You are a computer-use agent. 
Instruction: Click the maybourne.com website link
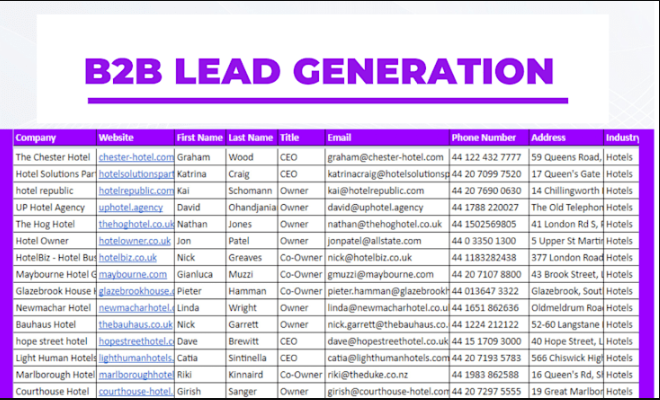(133, 275)
